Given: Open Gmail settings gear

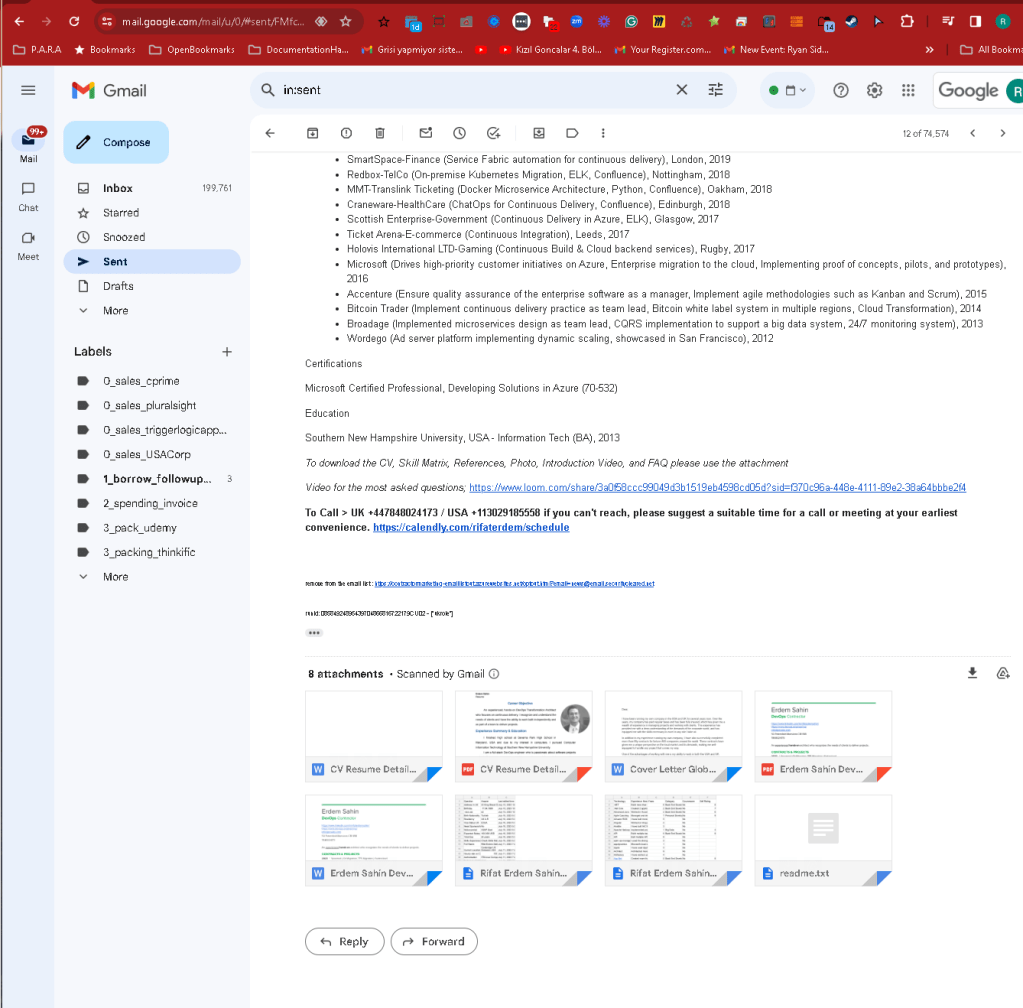Looking at the screenshot, I should click(874, 90).
